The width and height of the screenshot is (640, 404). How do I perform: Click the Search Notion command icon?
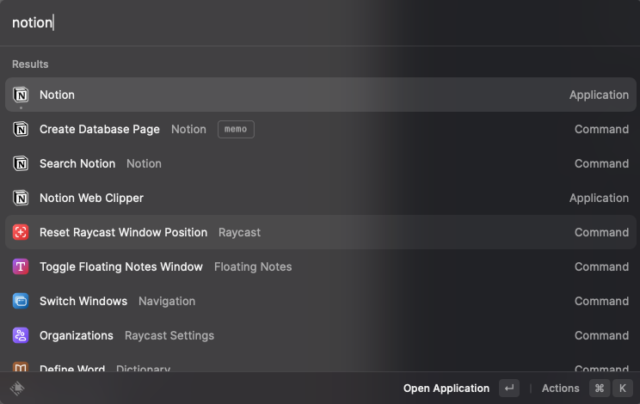click(21, 164)
